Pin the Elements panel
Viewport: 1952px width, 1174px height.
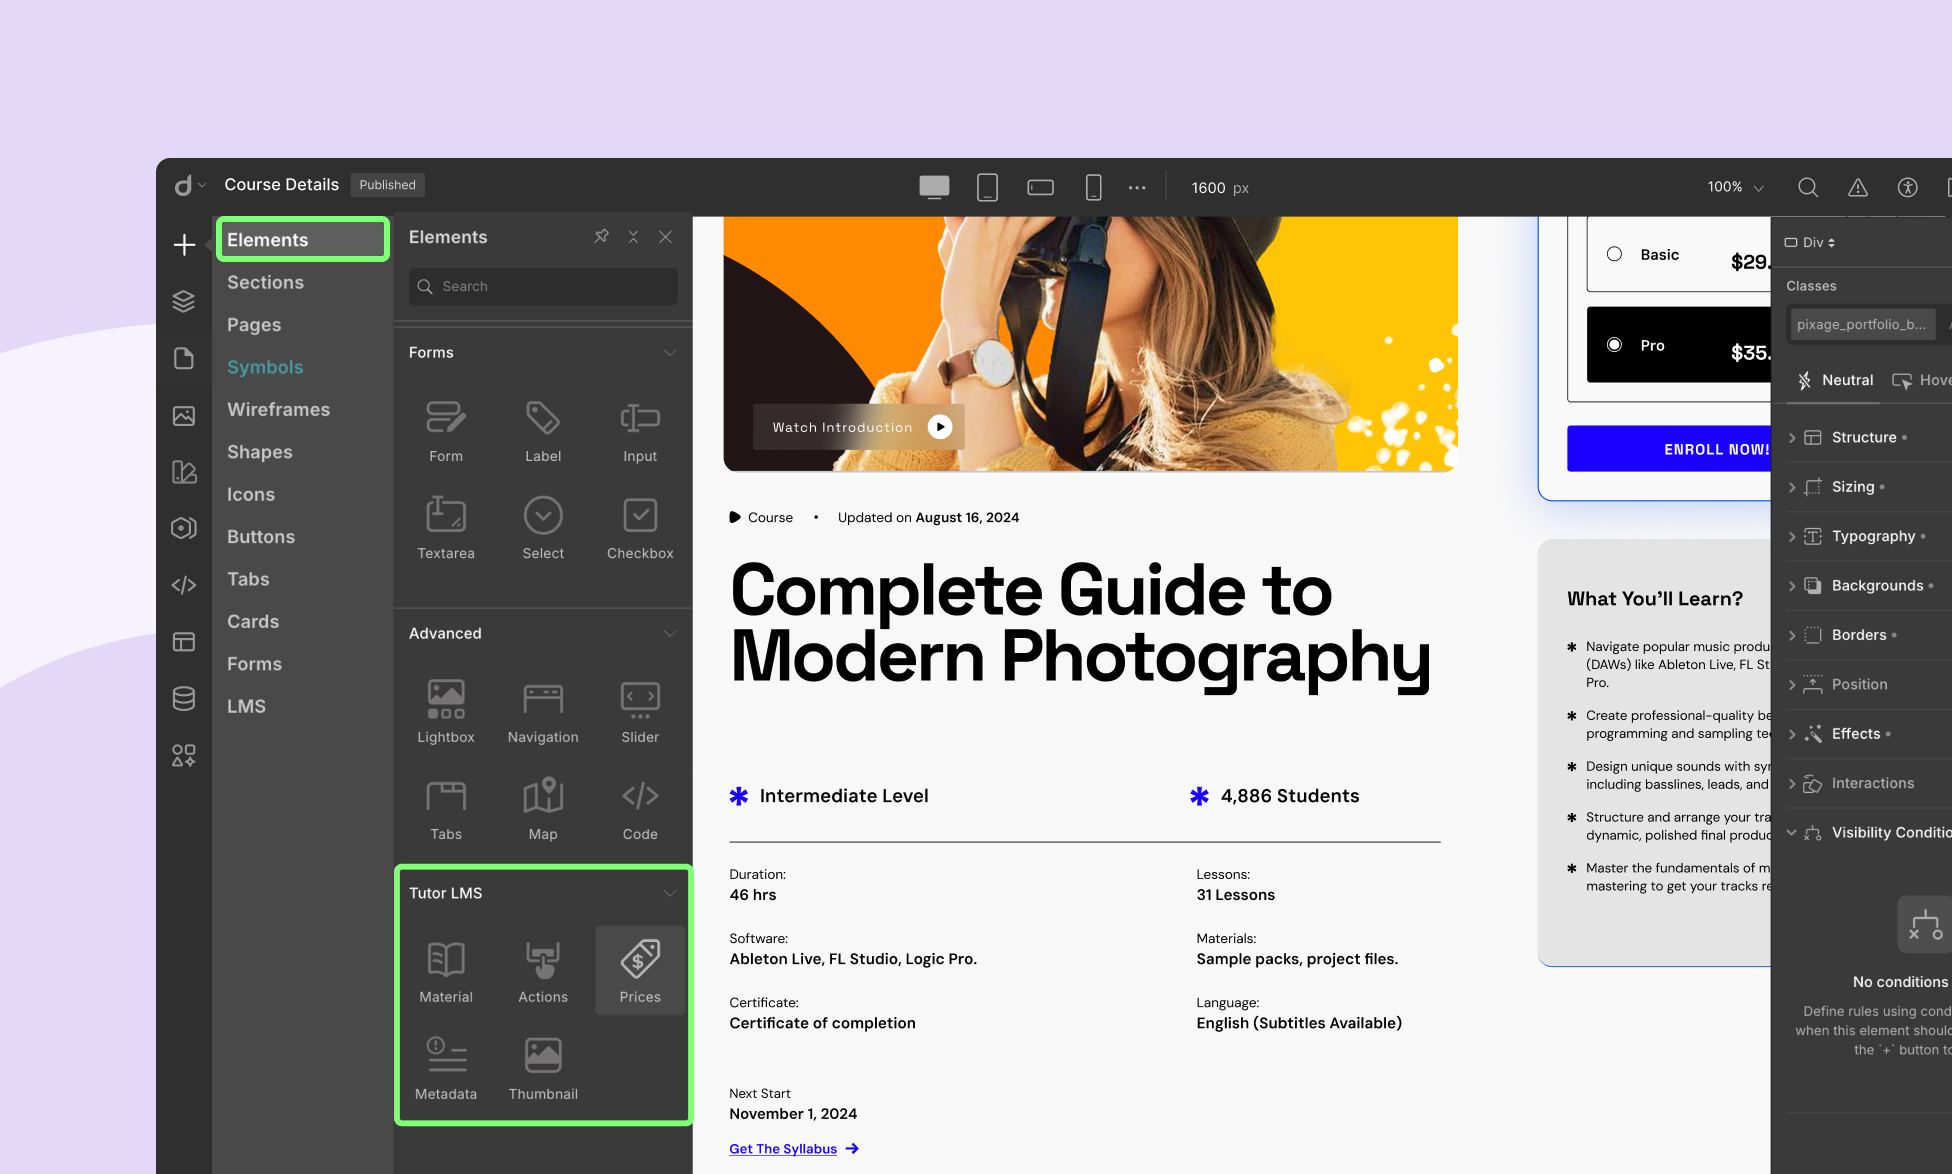pos(601,237)
